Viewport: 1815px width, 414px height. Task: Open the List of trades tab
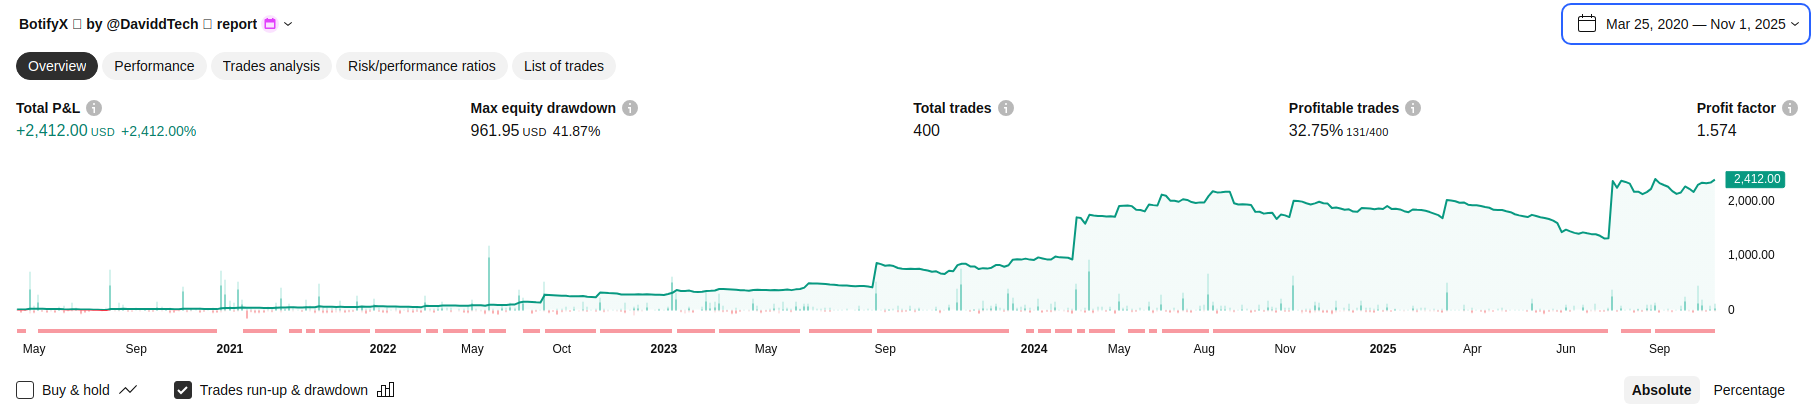[x=563, y=66]
